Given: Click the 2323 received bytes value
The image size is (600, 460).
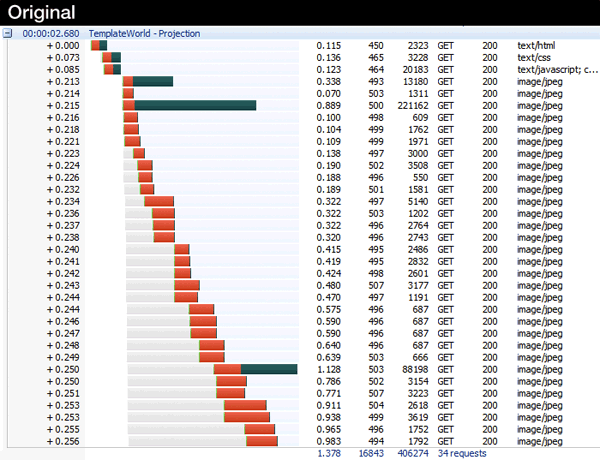Looking at the screenshot, I should point(418,46).
